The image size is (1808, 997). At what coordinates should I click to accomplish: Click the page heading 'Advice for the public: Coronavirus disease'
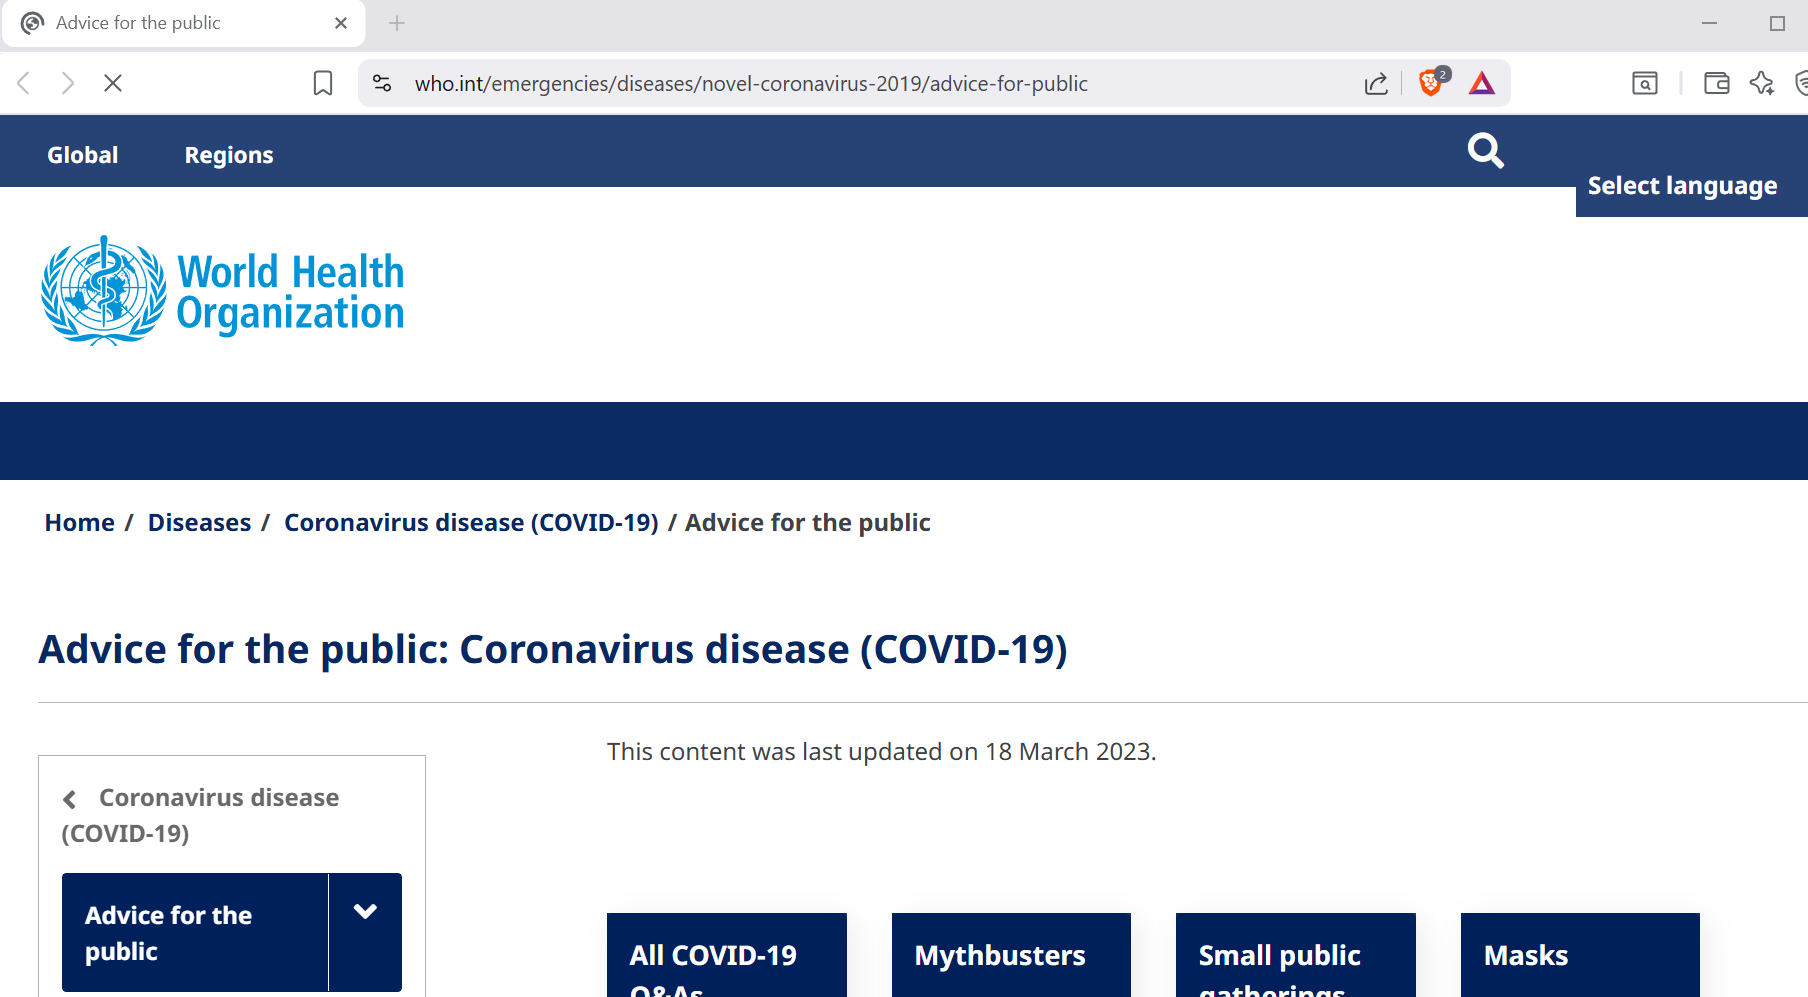pos(553,650)
